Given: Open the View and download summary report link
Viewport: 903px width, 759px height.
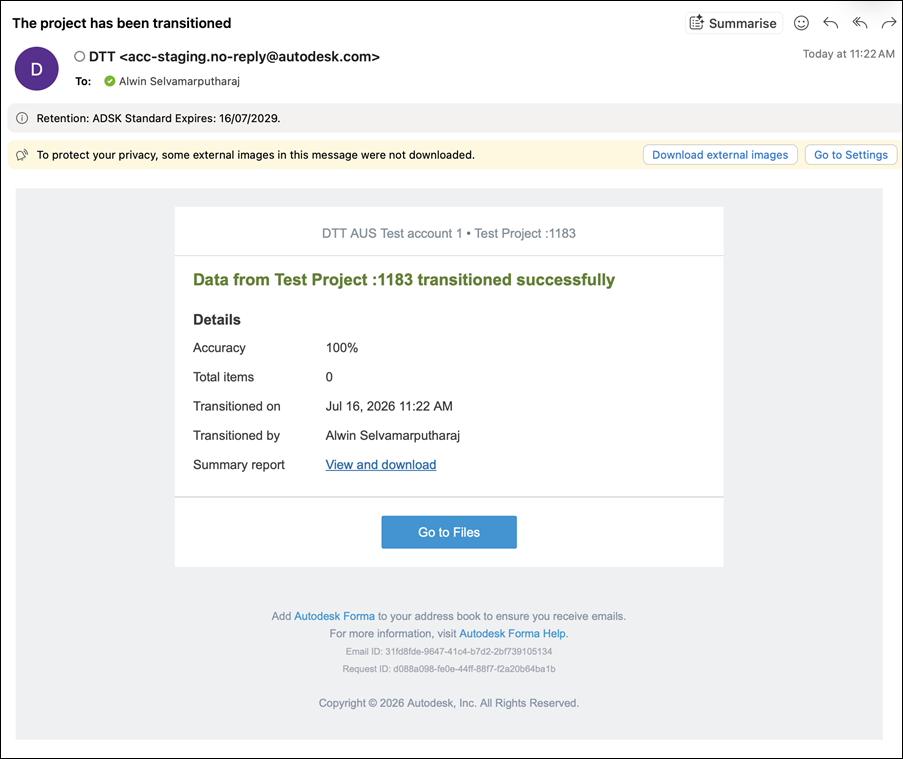Looking at the screenshot, I should point(381,465).
